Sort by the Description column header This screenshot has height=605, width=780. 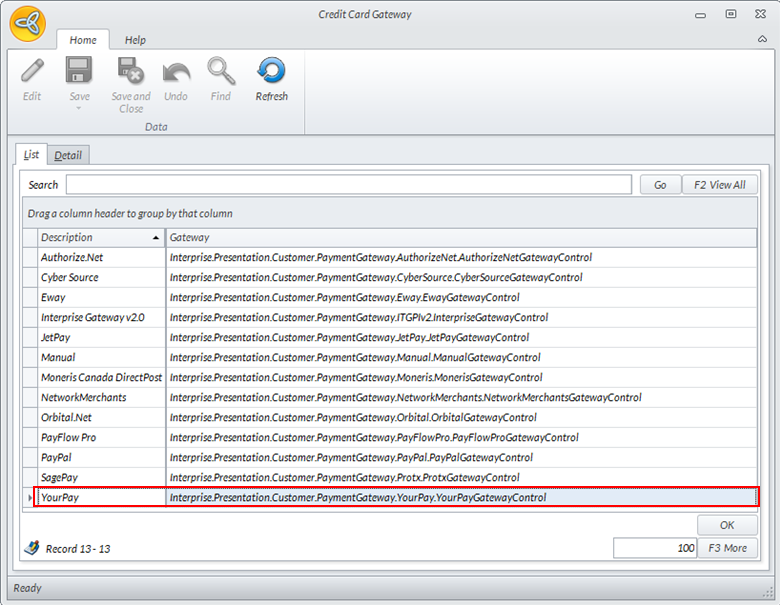pos(98,238)
